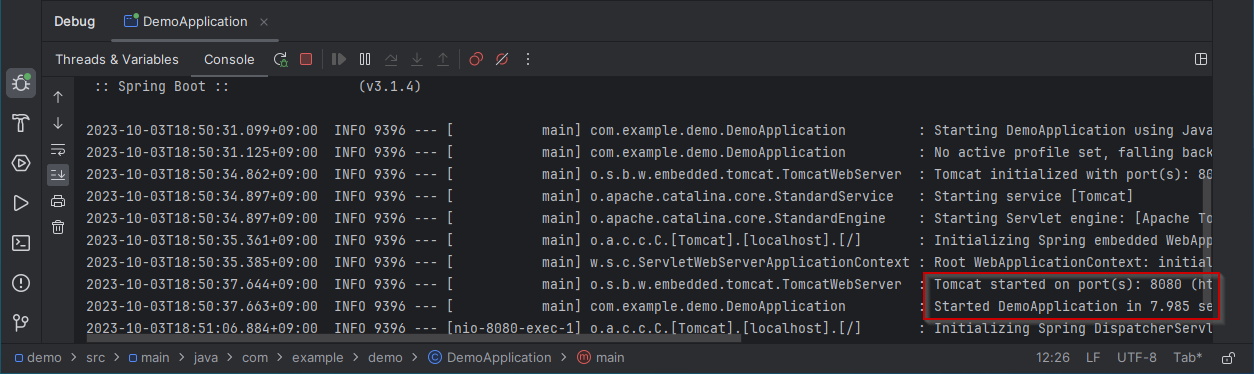Screen dimensions: 1254x374
Task: Open the debugger more options menu
Action: point(529,60)
